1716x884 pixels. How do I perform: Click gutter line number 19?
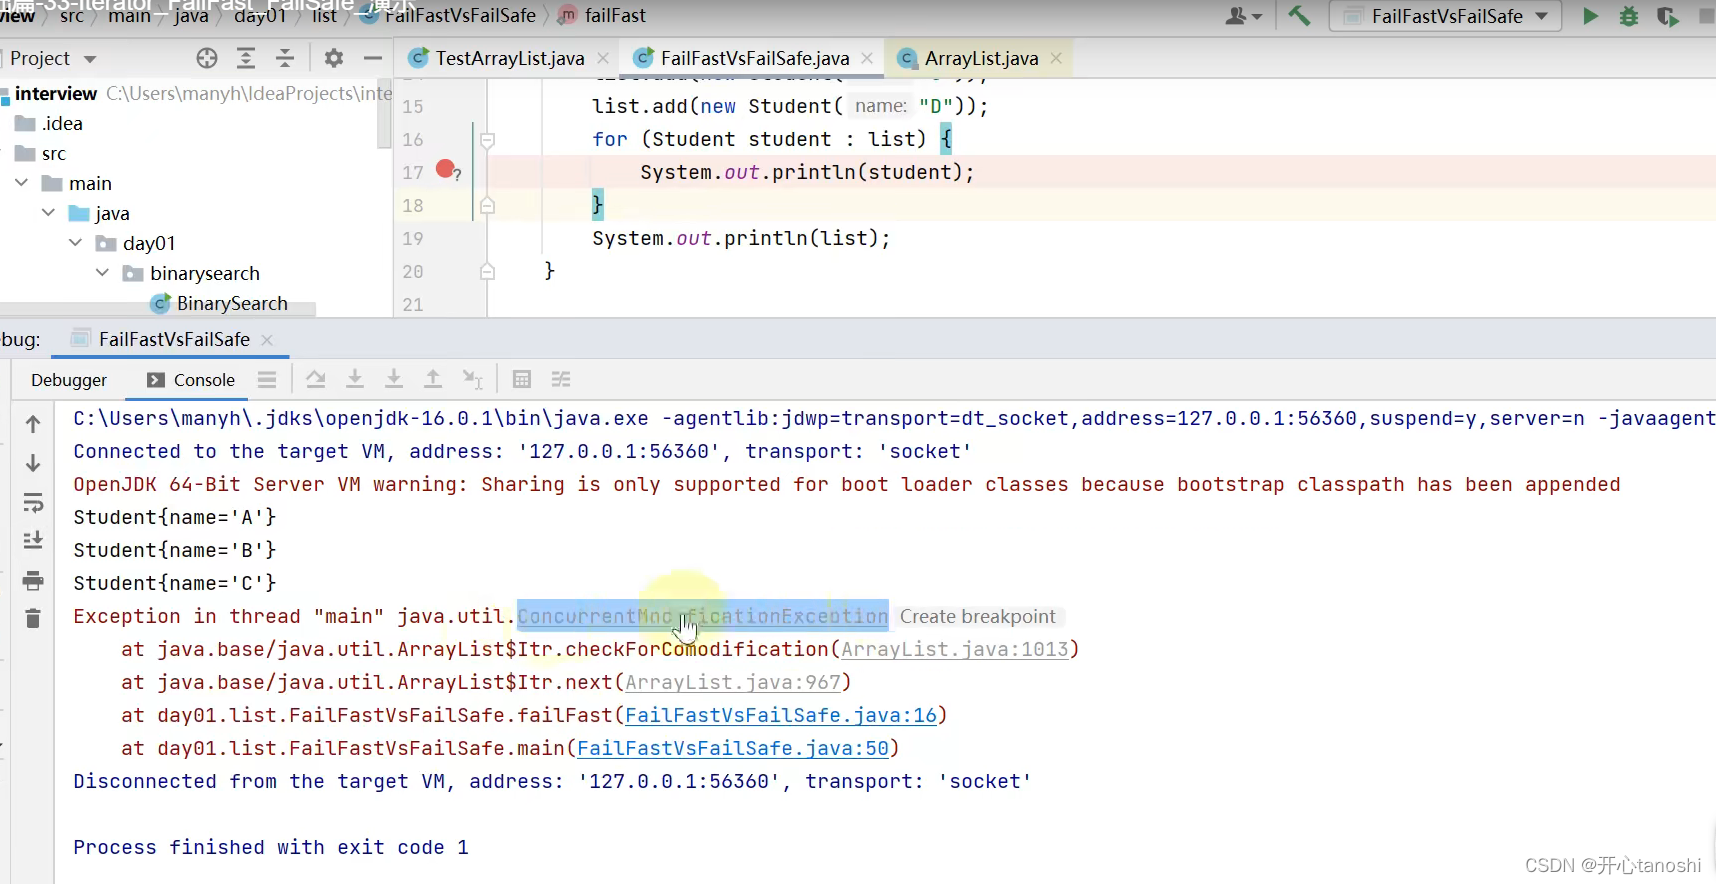click(413, 238)
